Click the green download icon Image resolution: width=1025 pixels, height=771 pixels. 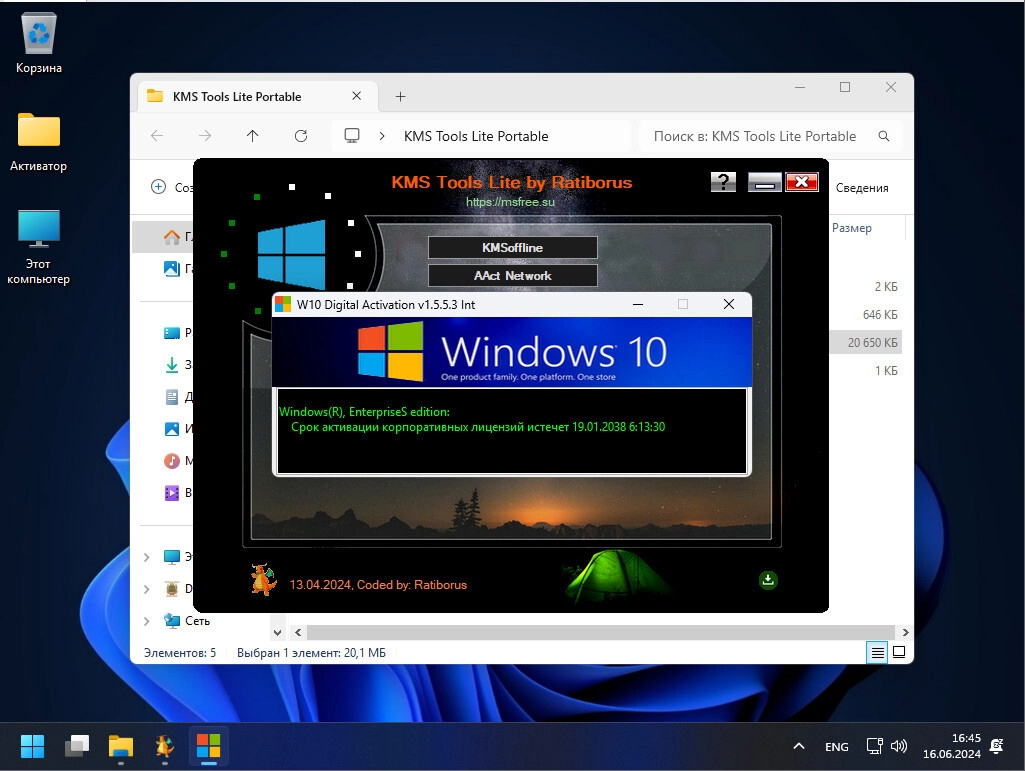[x=768, y=580]
